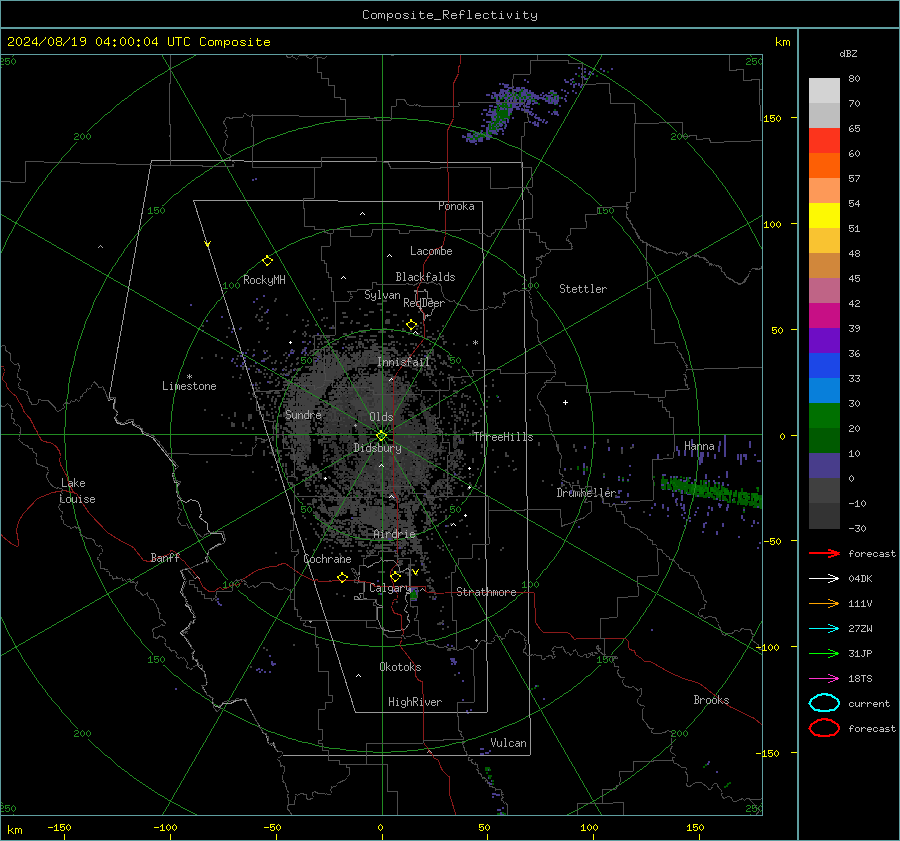The width and height of the screenshot is (900, 841).
Task: Click the green 20 dBZ color swatch
Action: 824,416
